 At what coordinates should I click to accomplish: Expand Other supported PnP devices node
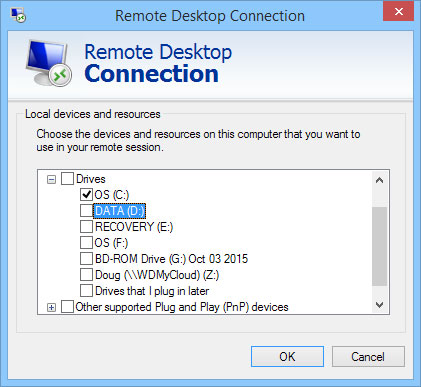point(51,307)
